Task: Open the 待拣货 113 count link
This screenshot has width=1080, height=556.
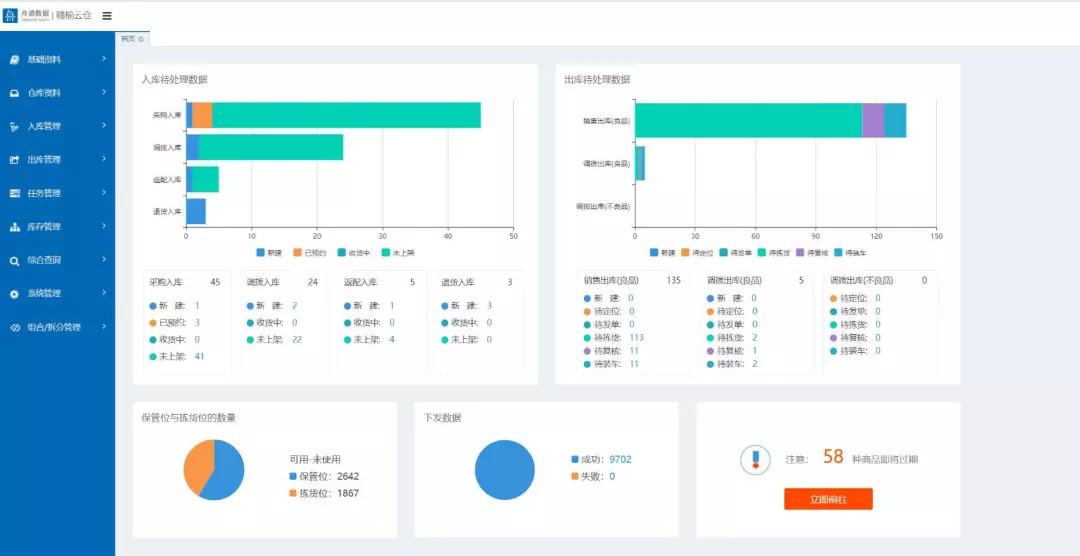Action: pos(636,338)
